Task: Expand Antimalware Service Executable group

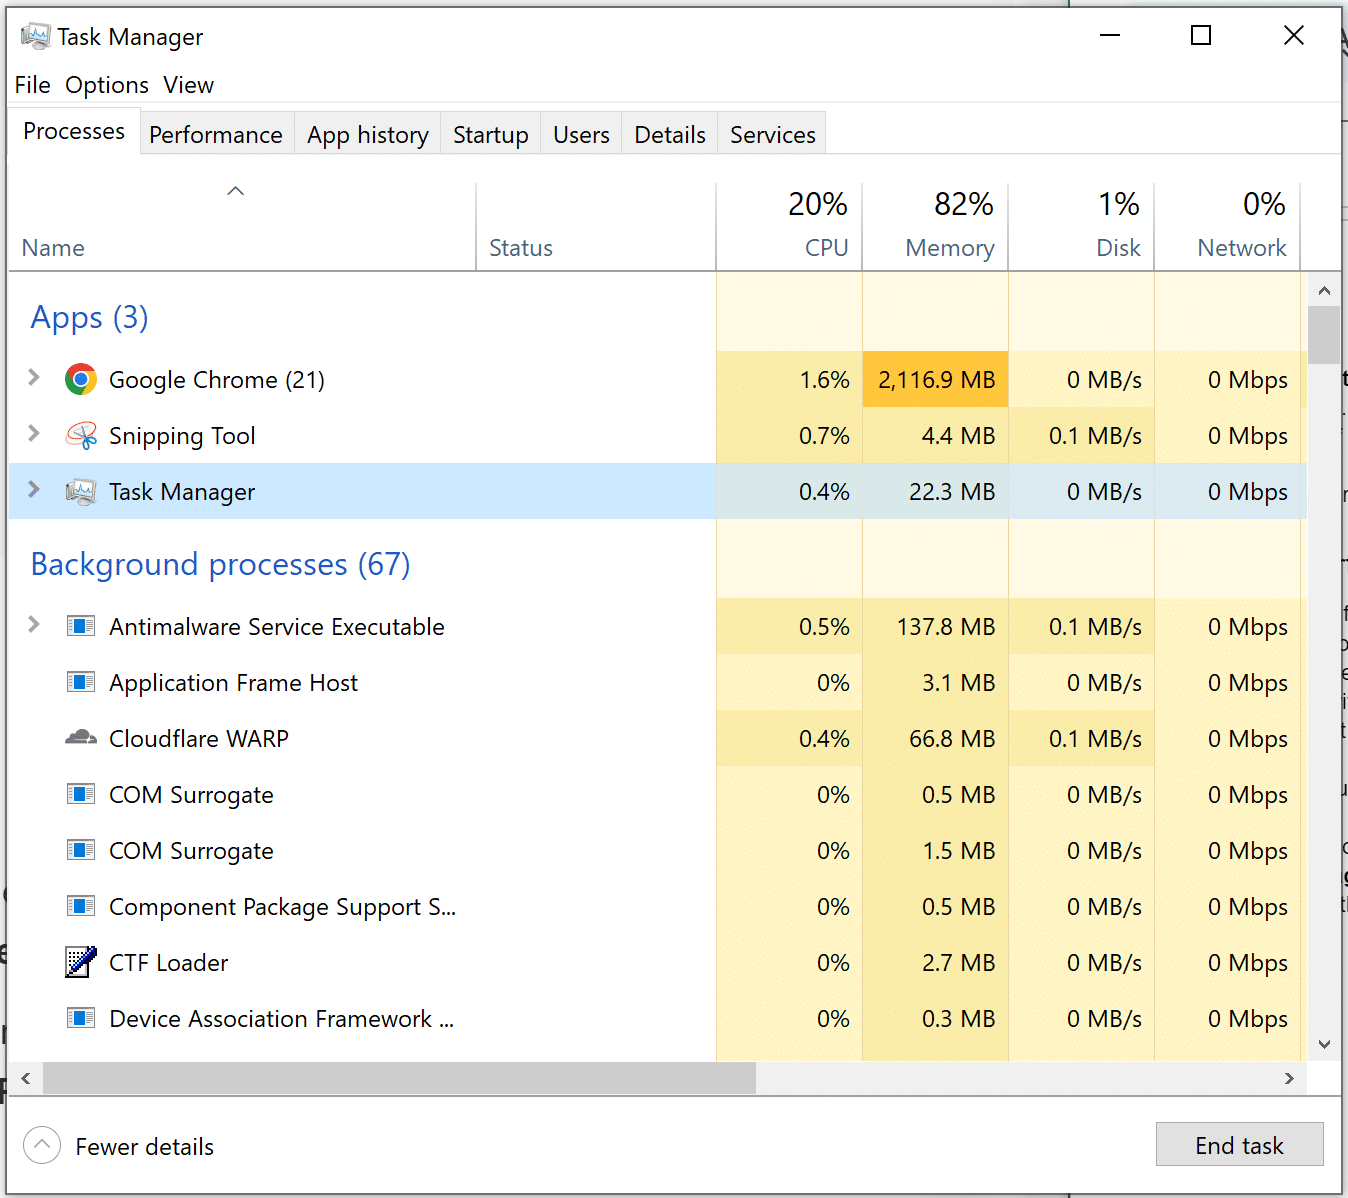Action: [34, 625]
